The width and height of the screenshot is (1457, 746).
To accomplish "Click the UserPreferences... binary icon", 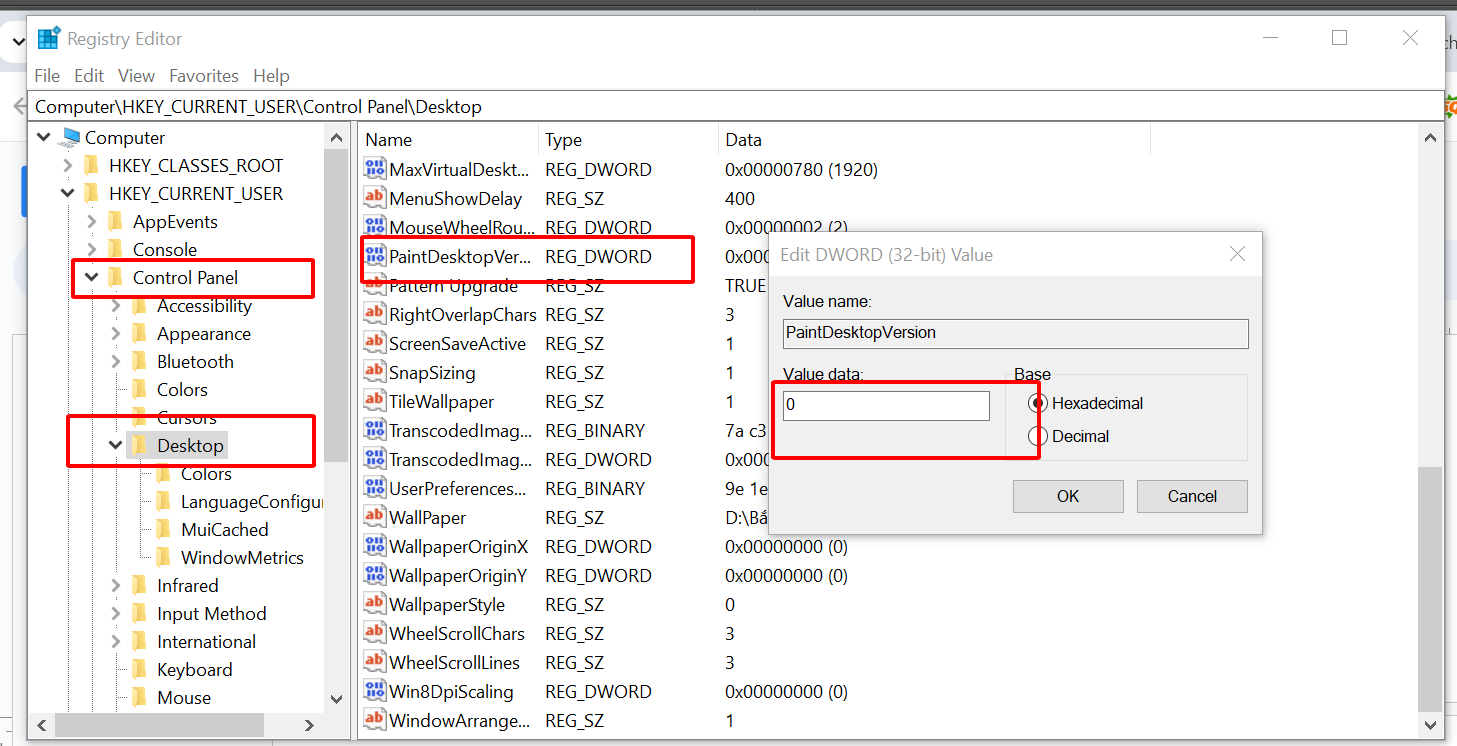I will (374, 488).
